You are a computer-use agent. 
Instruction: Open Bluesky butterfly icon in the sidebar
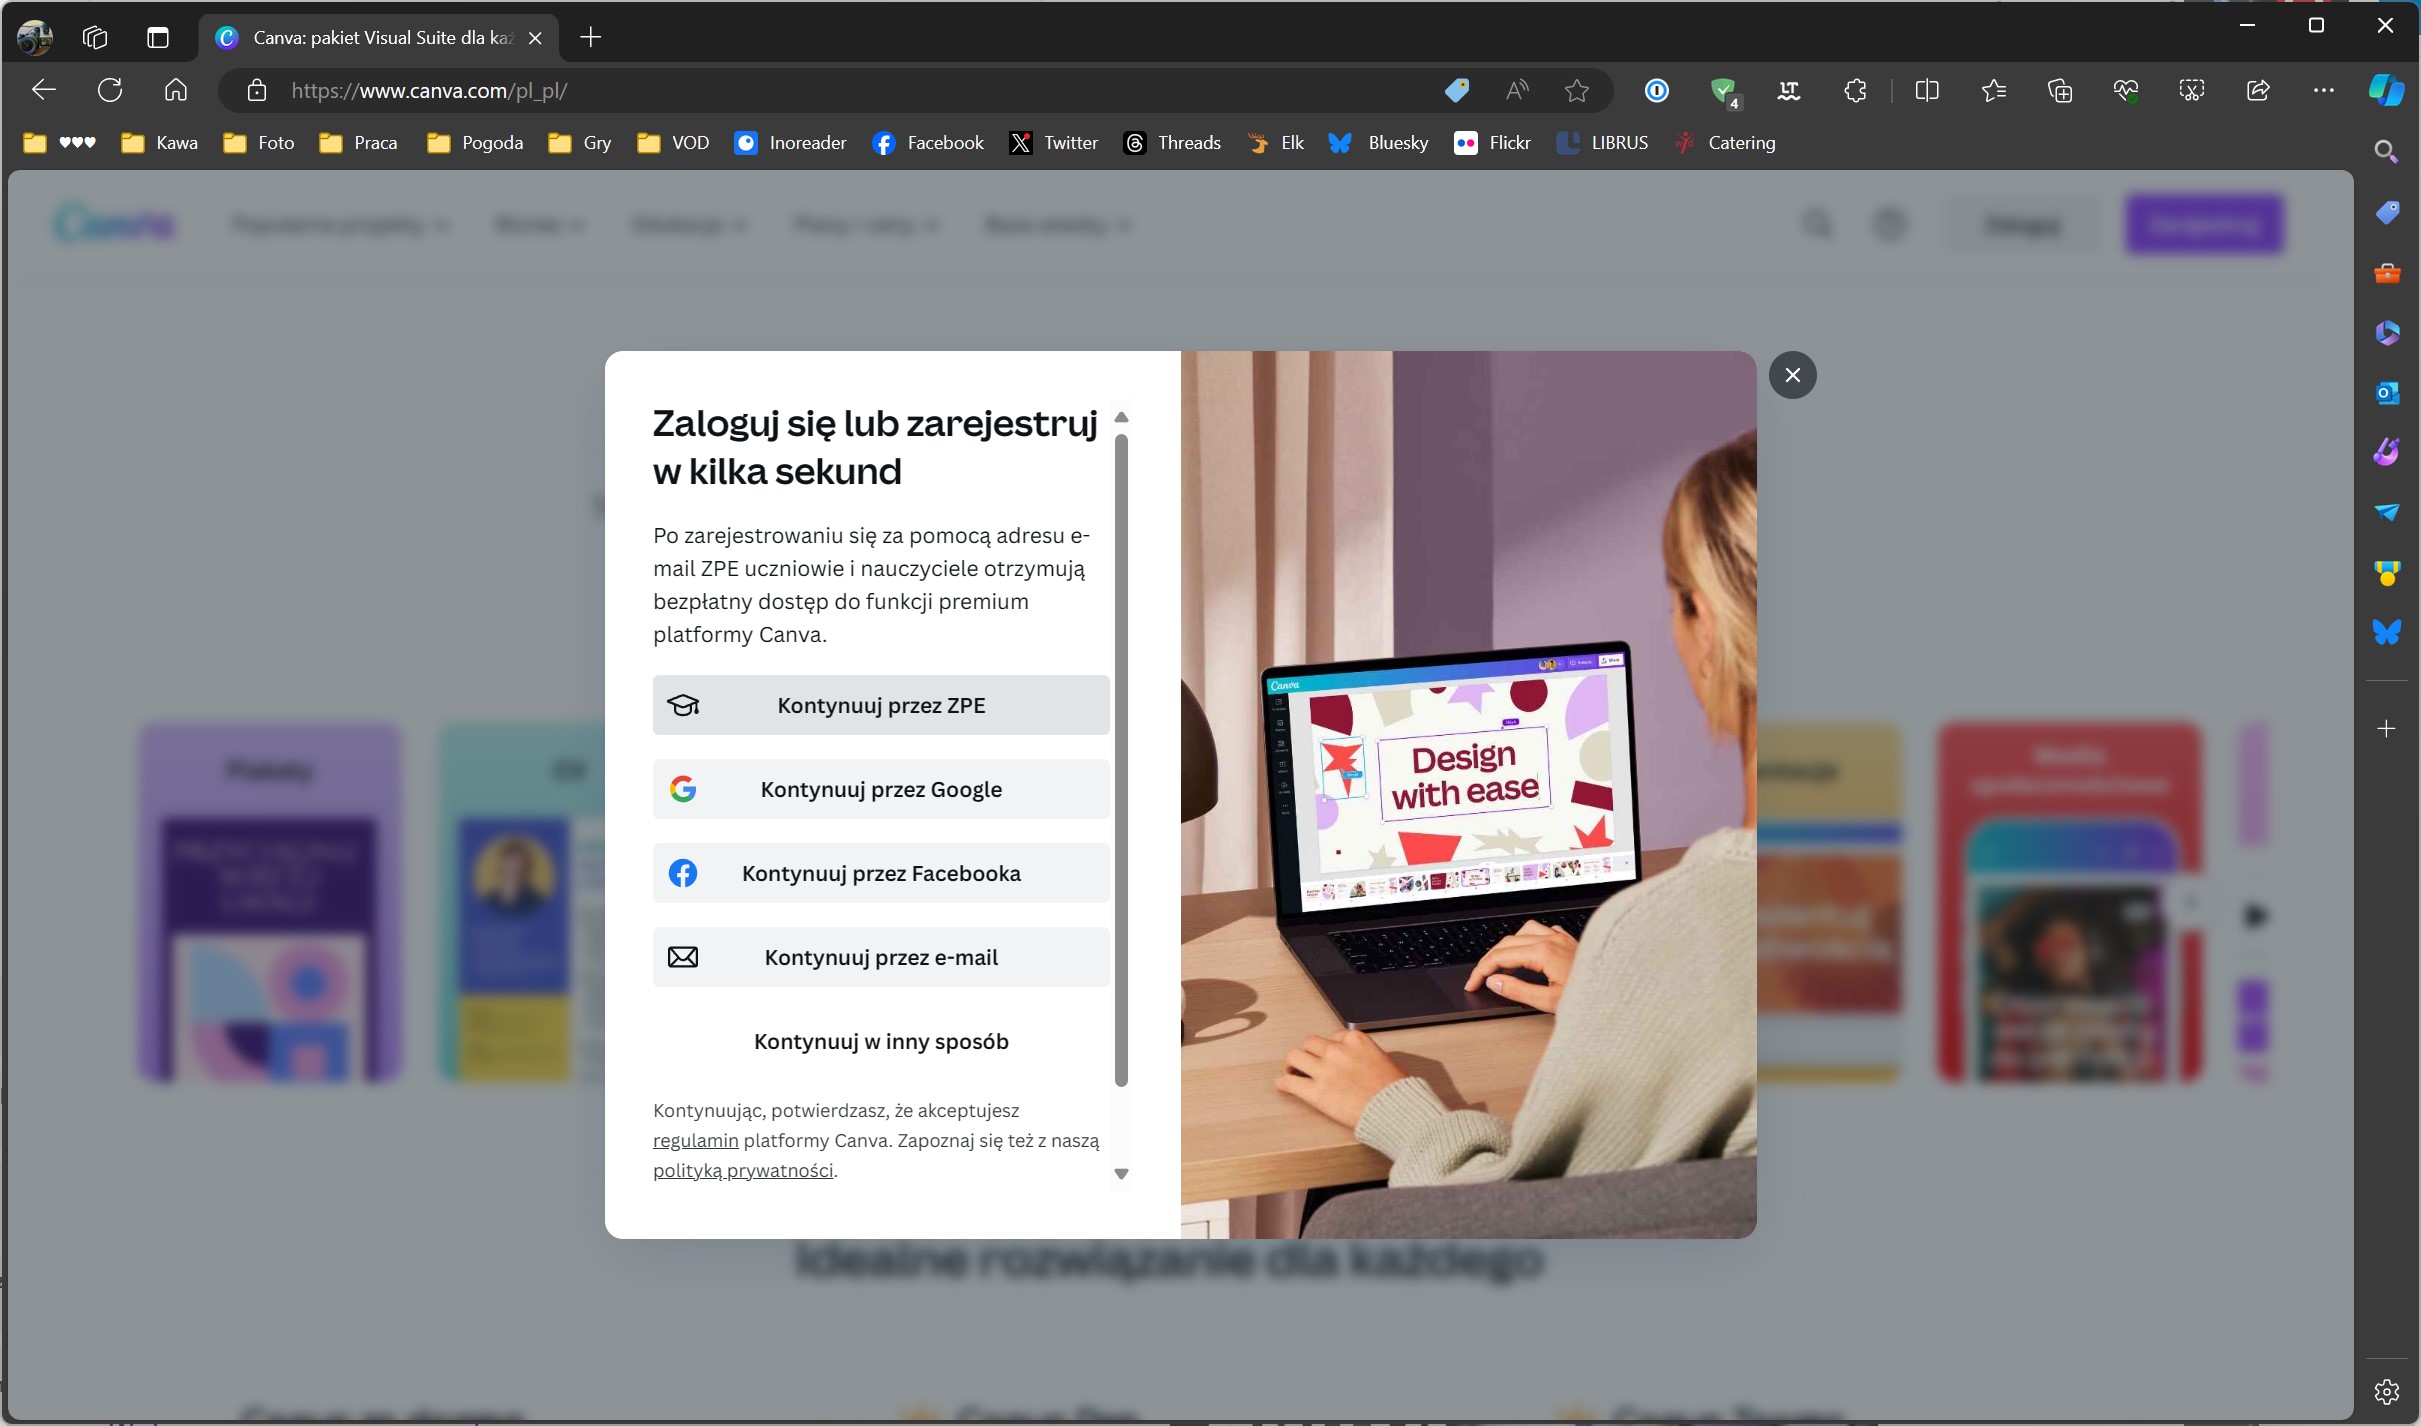pos(2388,631)
